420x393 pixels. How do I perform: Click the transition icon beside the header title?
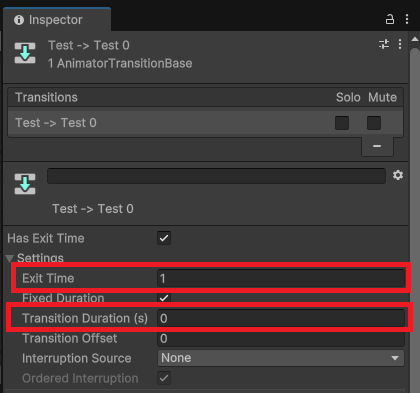click(25, 53)
